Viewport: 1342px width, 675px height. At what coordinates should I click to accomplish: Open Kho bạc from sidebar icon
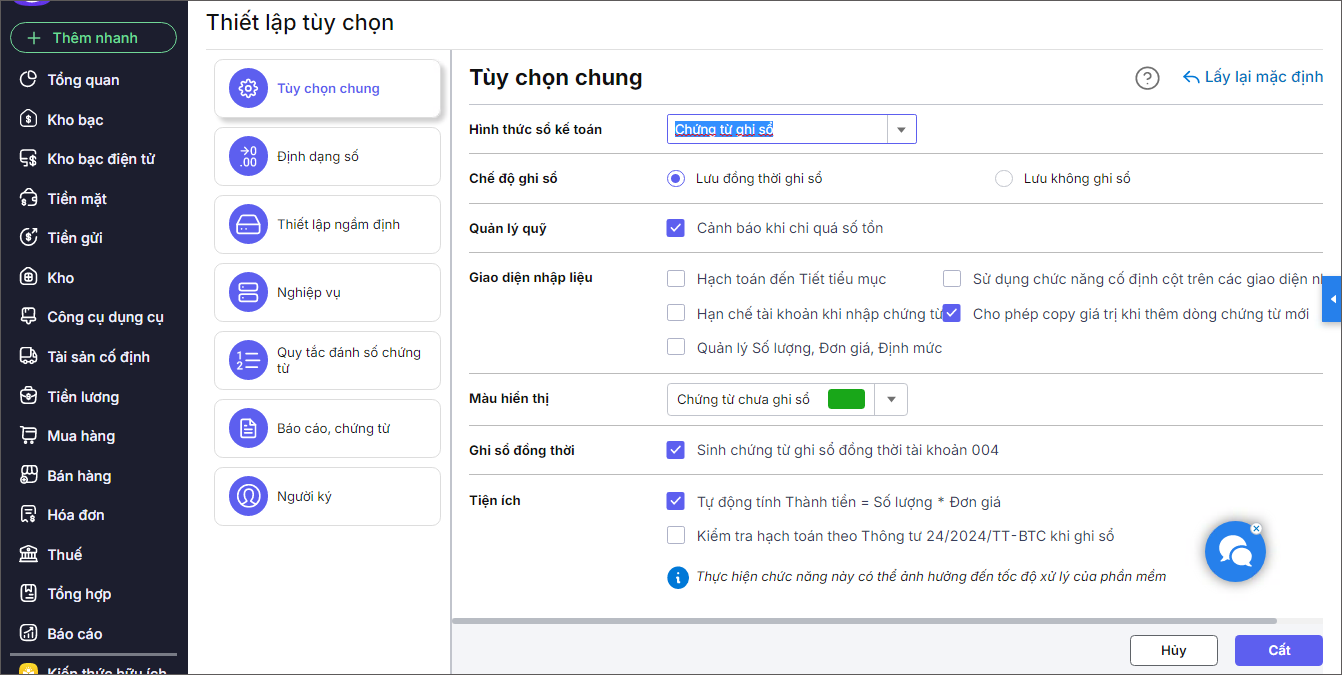29,120
